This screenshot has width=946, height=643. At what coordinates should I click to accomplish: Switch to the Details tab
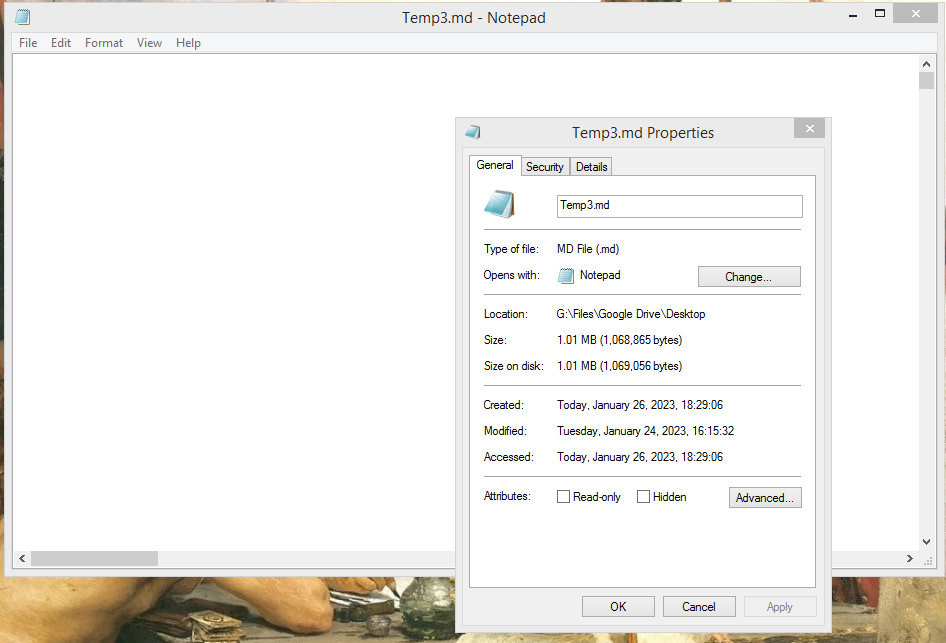pyautogui.click(x=591, y=167)
